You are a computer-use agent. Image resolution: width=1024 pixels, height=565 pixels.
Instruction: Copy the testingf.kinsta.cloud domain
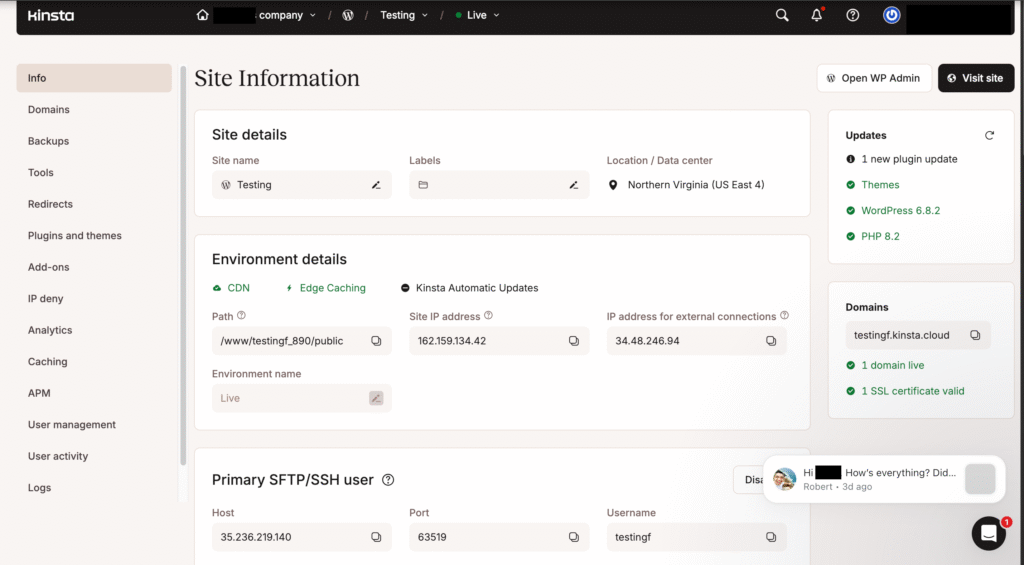point(975,336)
